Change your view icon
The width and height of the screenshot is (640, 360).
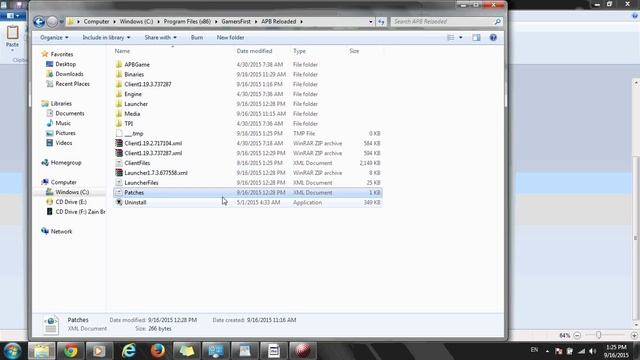[x=451, y=38]
